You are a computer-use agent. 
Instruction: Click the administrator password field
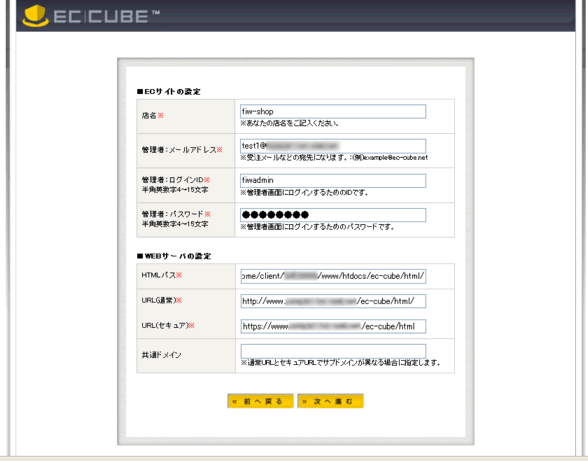333,215
